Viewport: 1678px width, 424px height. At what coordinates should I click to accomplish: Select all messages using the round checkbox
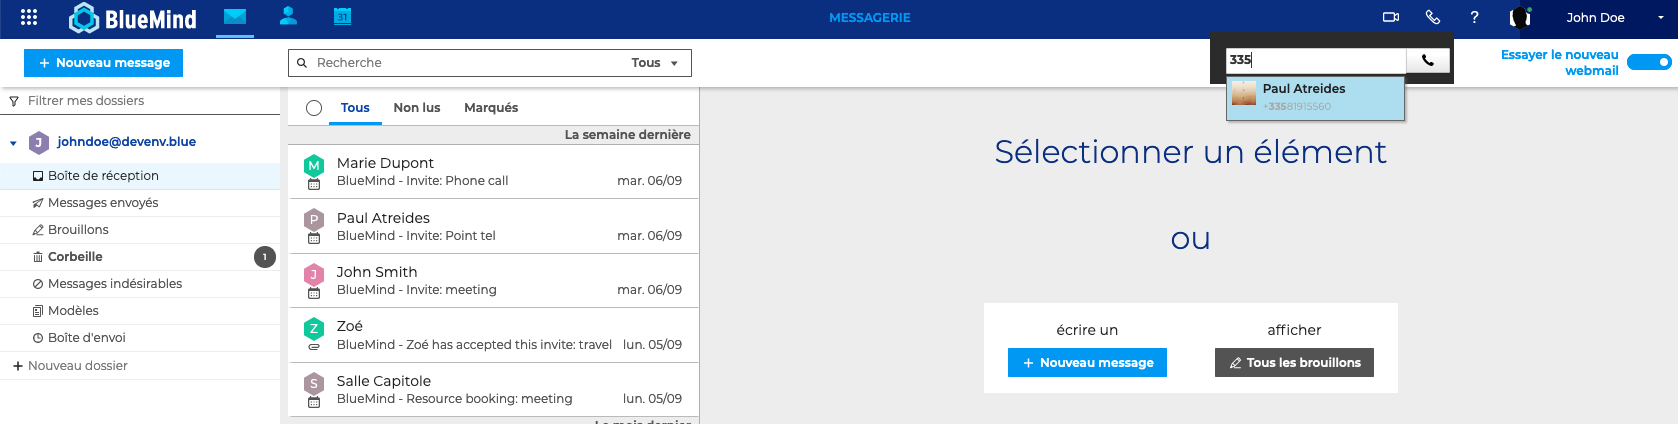point(314,108)
